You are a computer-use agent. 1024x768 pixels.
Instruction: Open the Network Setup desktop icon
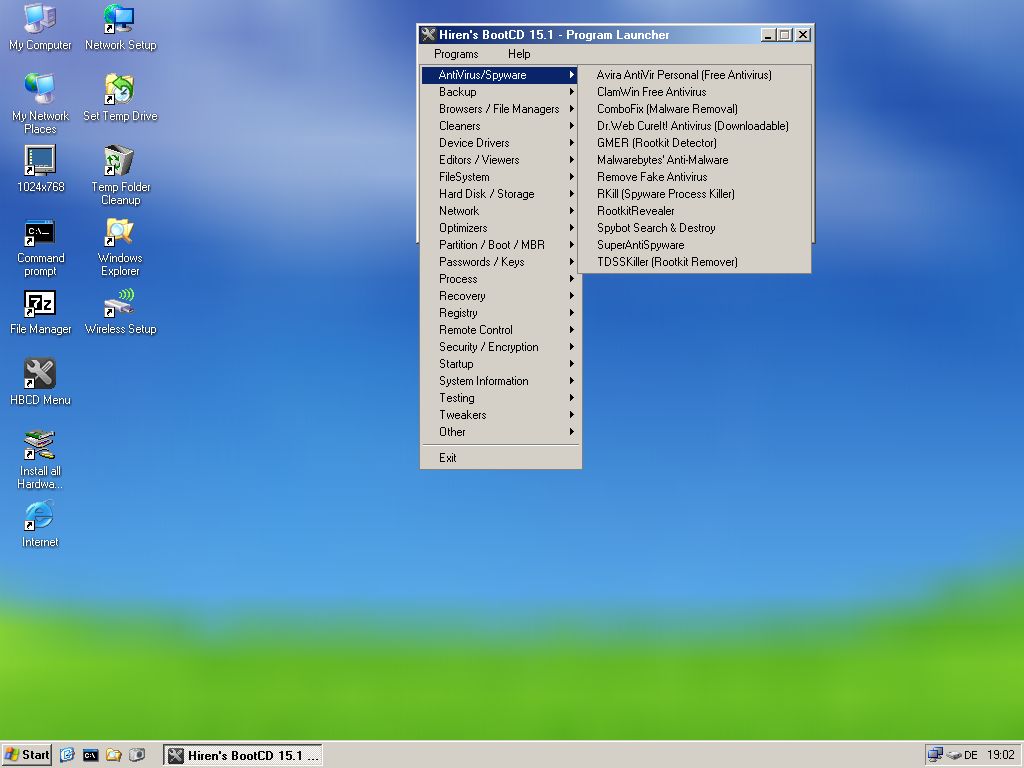click(120, 18)
